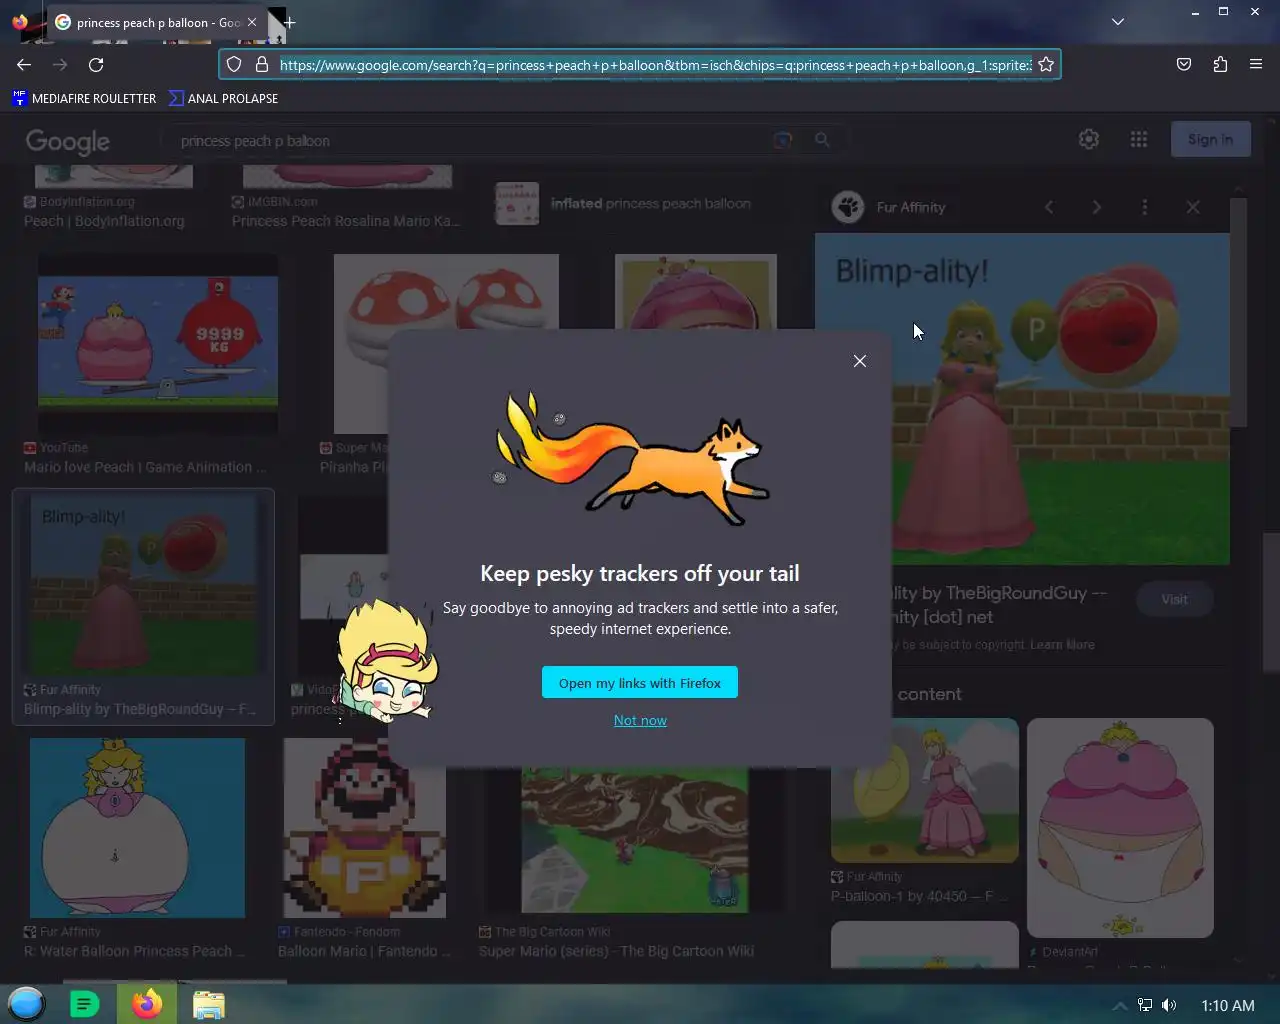The width and height of the screenshot is (1280, 1024).
Task: Go back with browser back arrow
Action: tap(24, 64)
